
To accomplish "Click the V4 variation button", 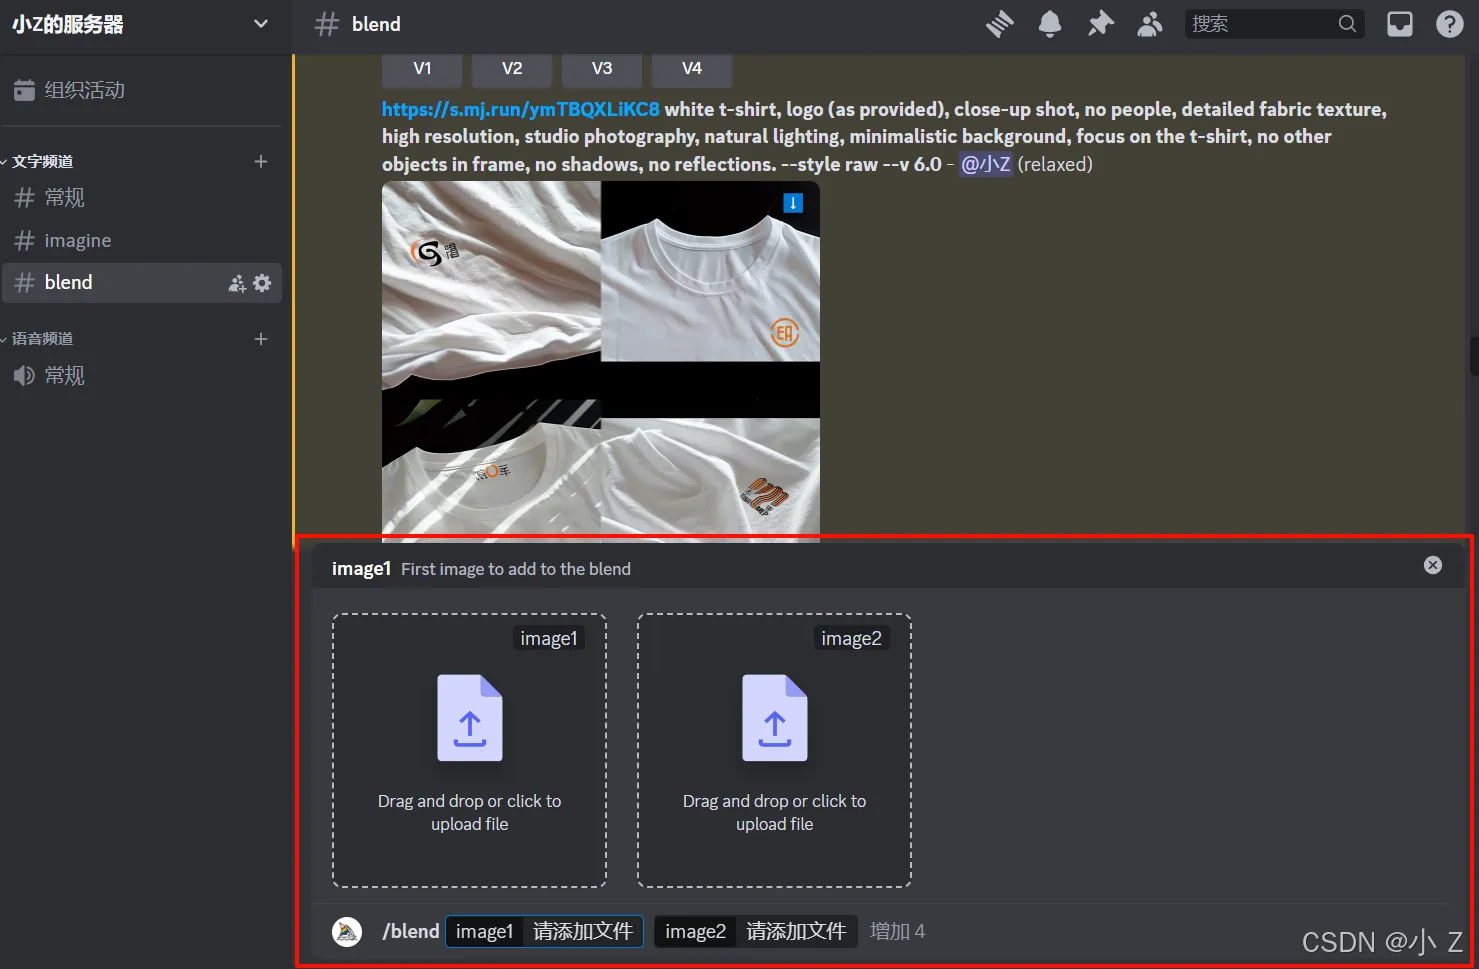I will pos(691,68).
